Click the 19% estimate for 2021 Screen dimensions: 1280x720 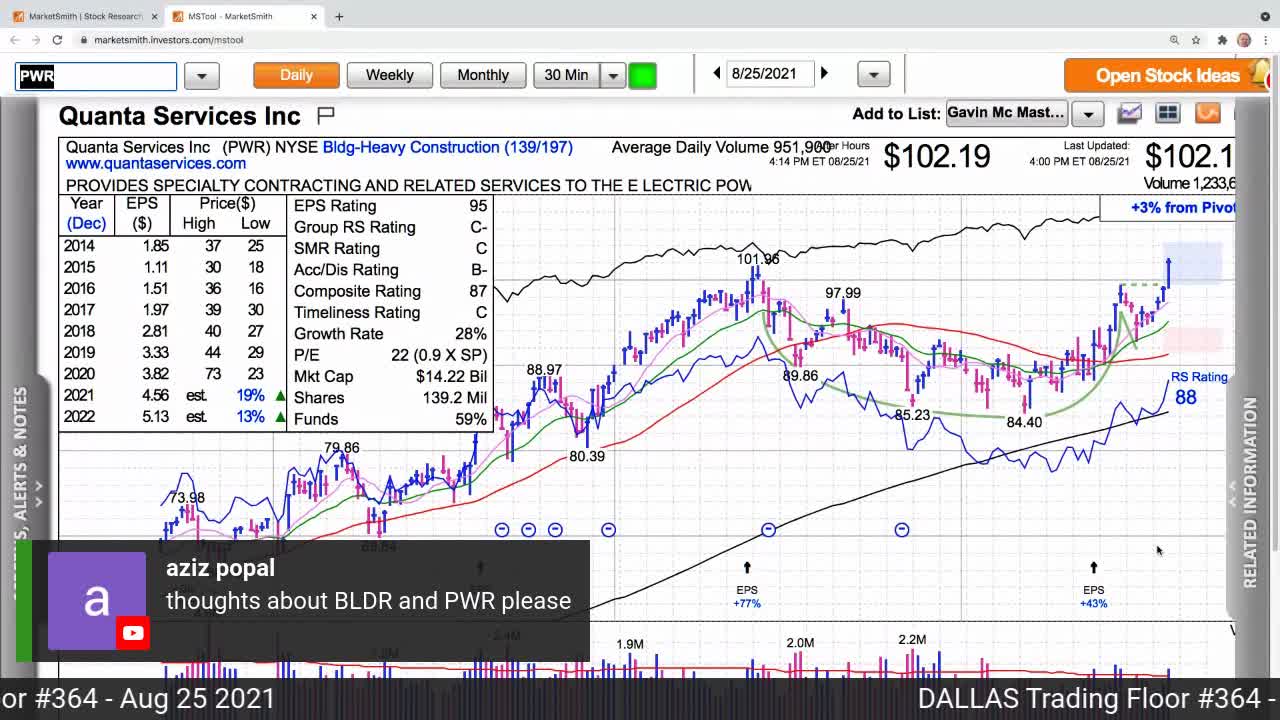click(x=250, y=396)
